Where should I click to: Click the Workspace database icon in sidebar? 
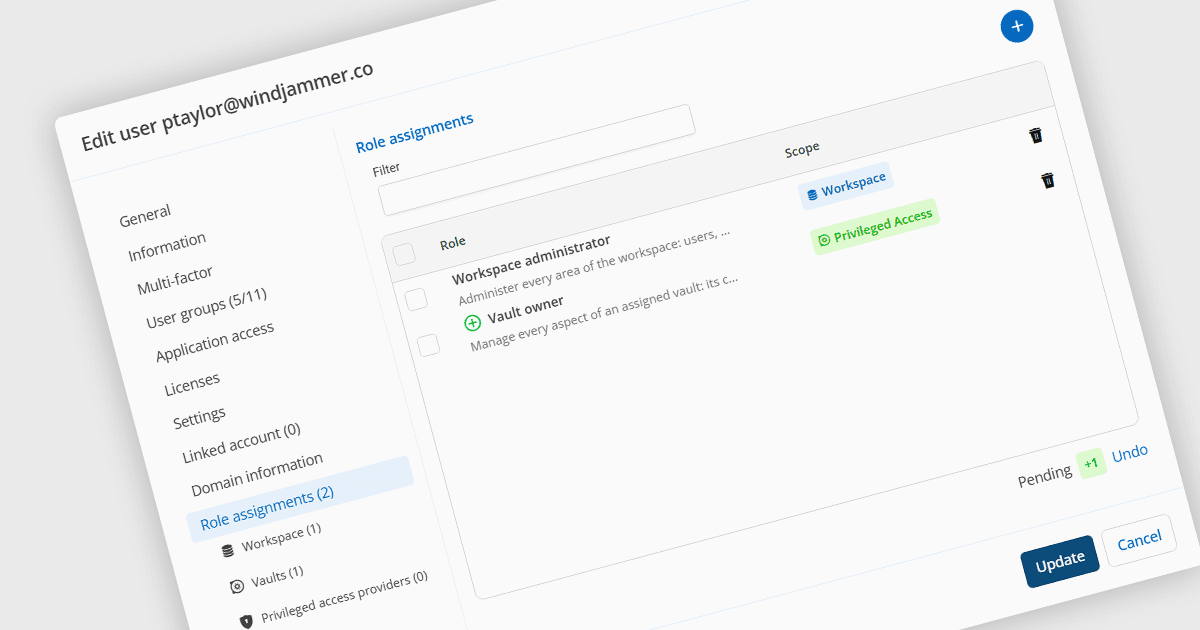[x=228, y=550]
